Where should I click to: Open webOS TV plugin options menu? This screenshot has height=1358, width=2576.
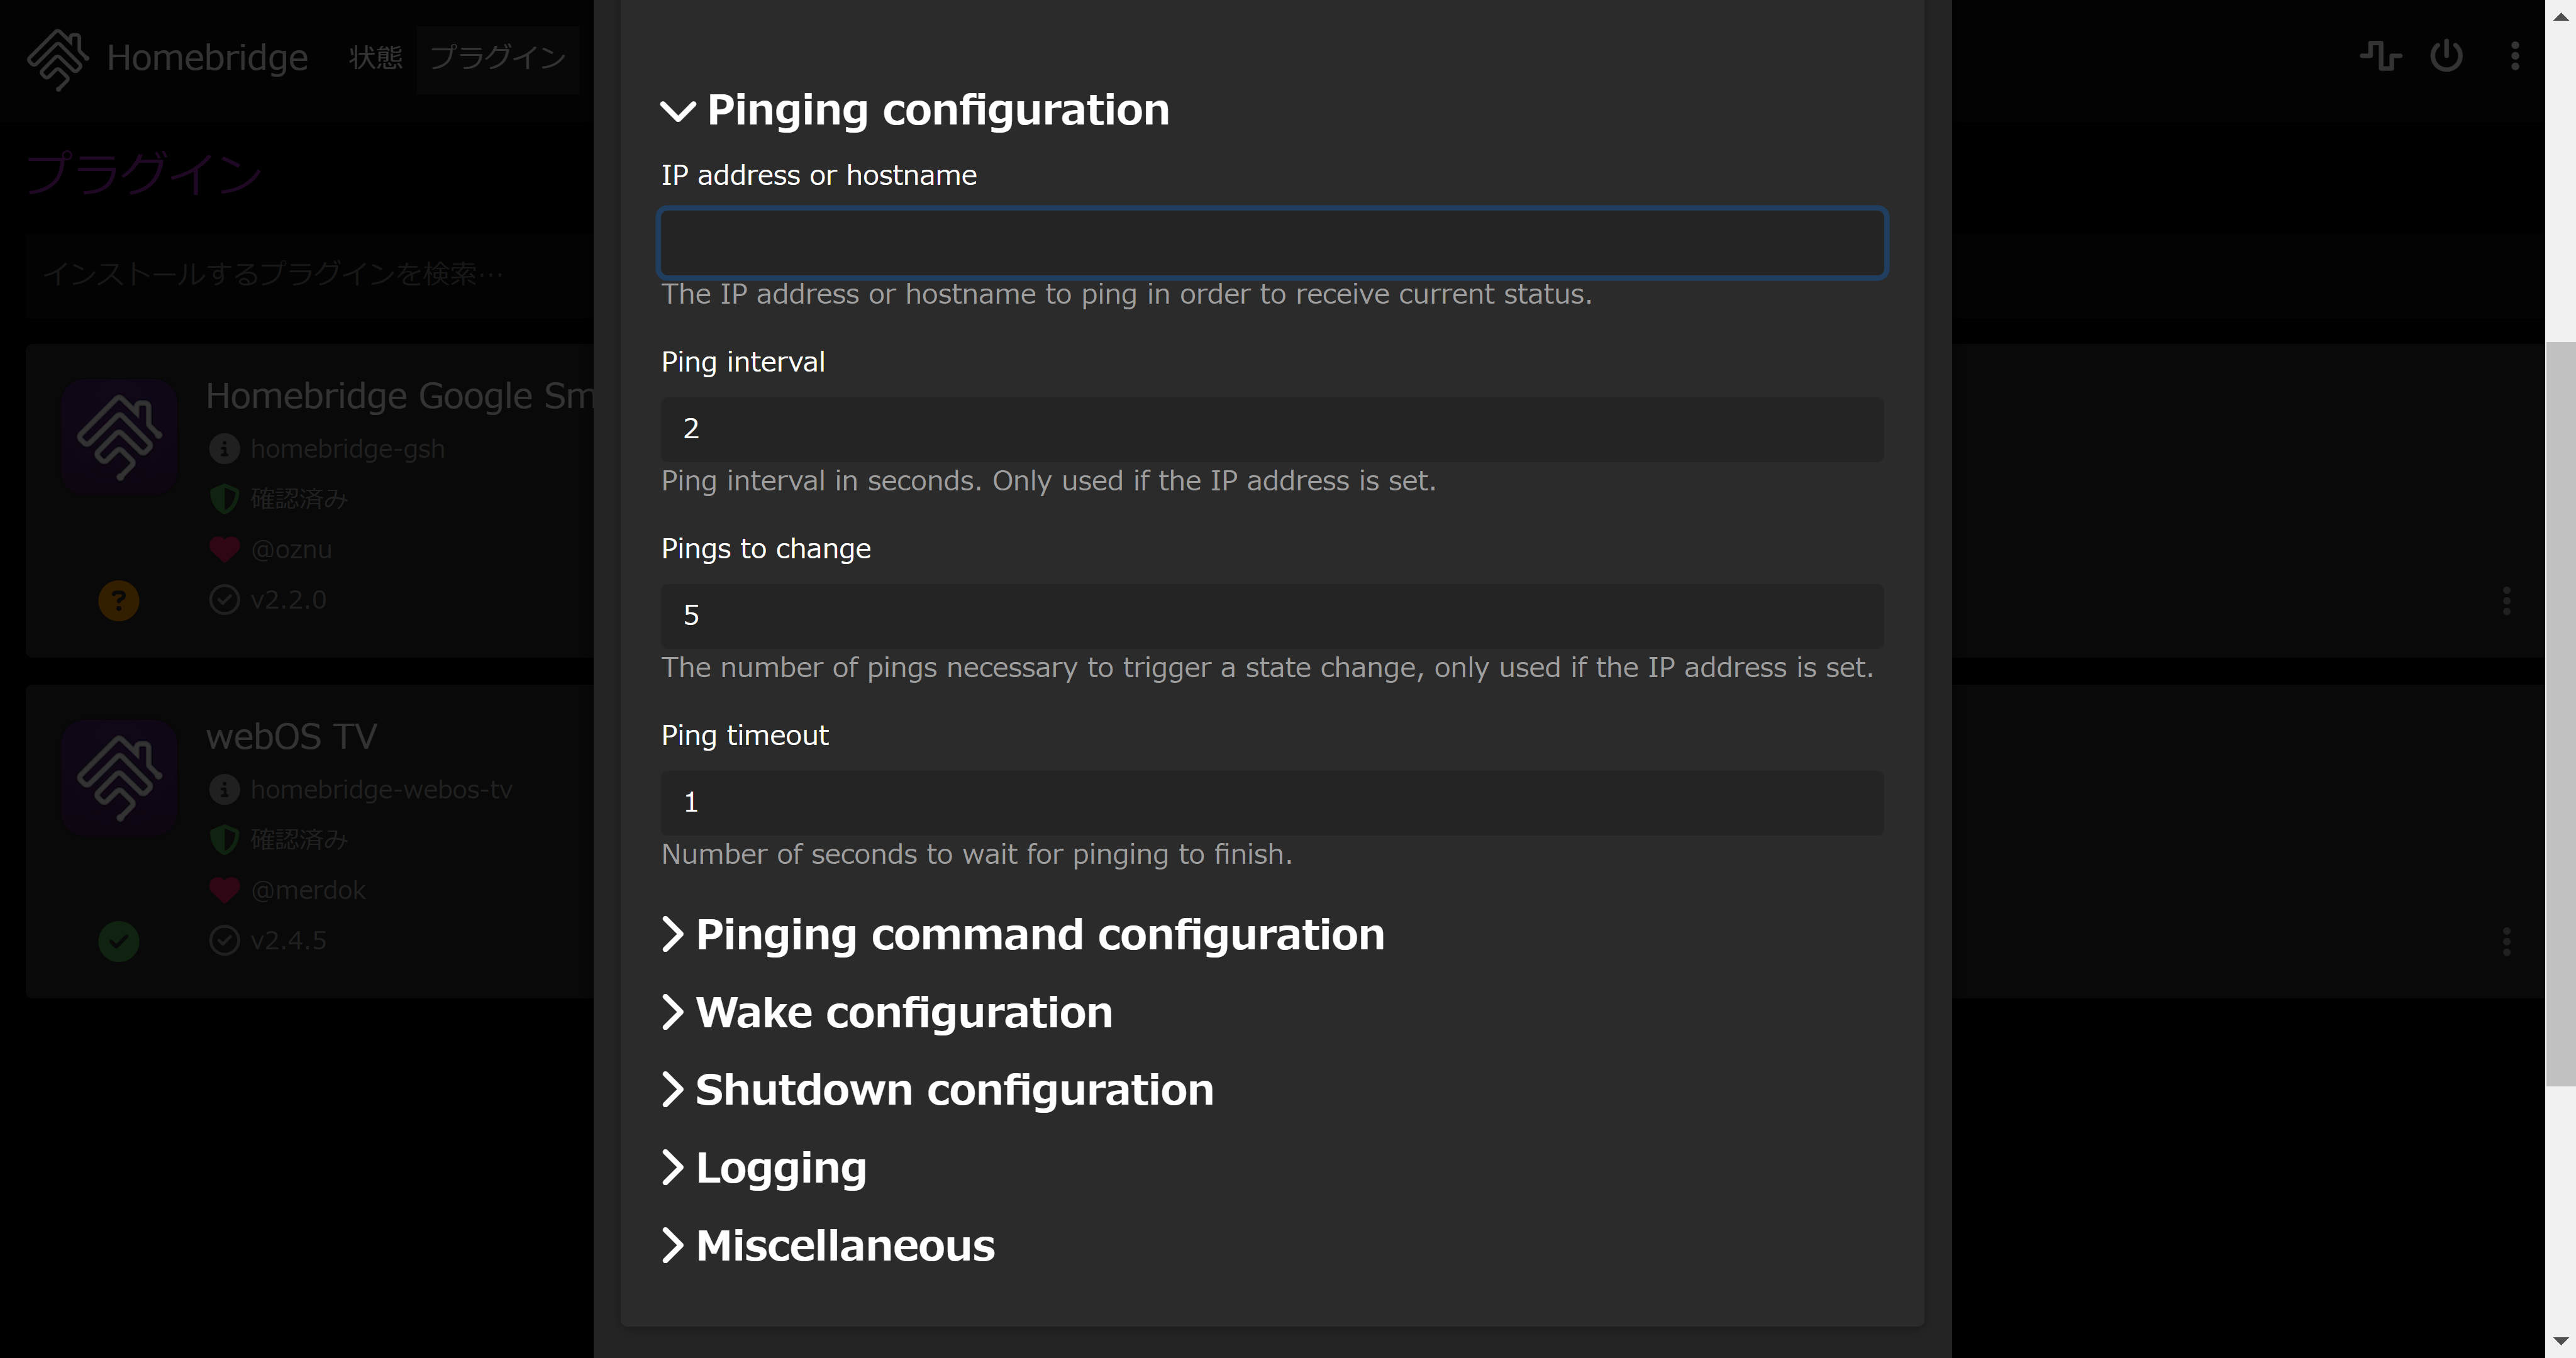click(2505, 941)
